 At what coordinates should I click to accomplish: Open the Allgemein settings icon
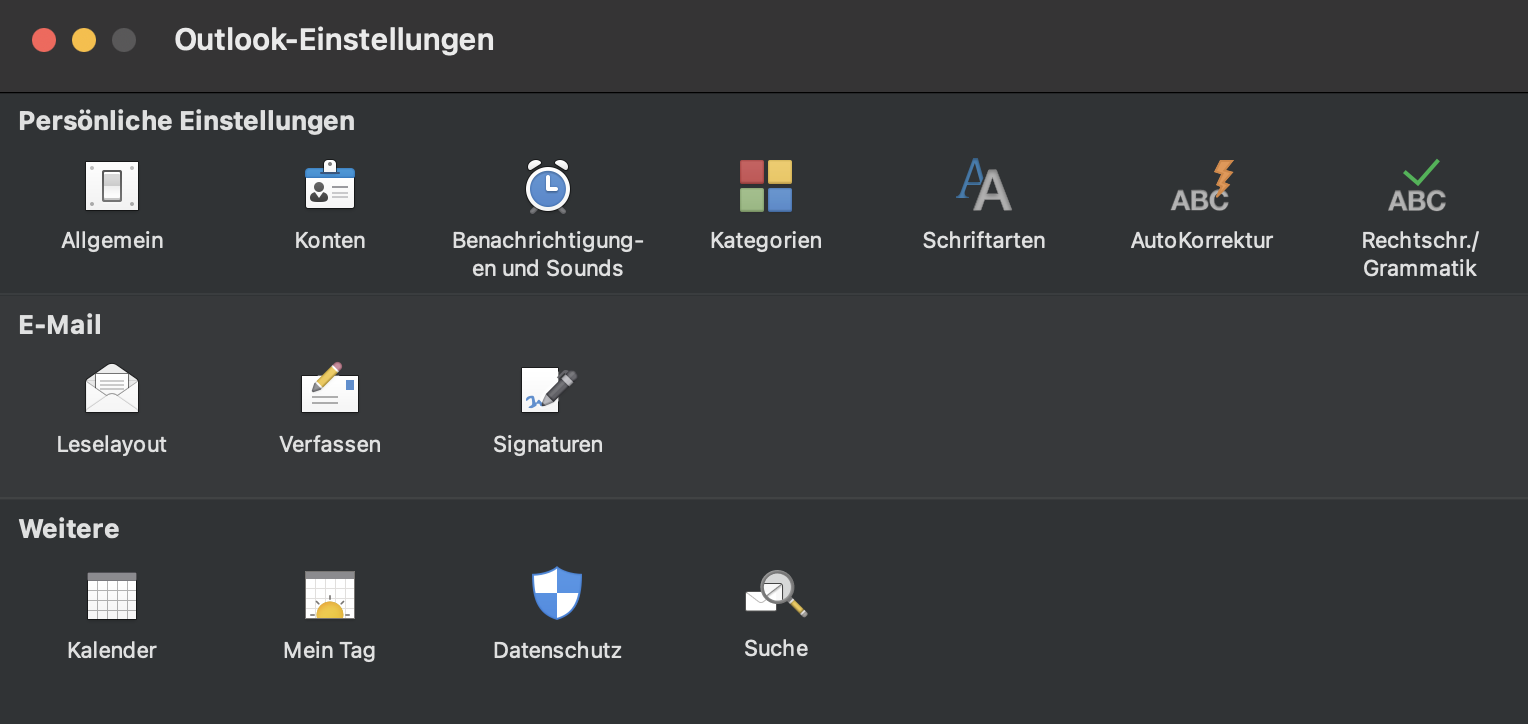[x=112, y=186]
